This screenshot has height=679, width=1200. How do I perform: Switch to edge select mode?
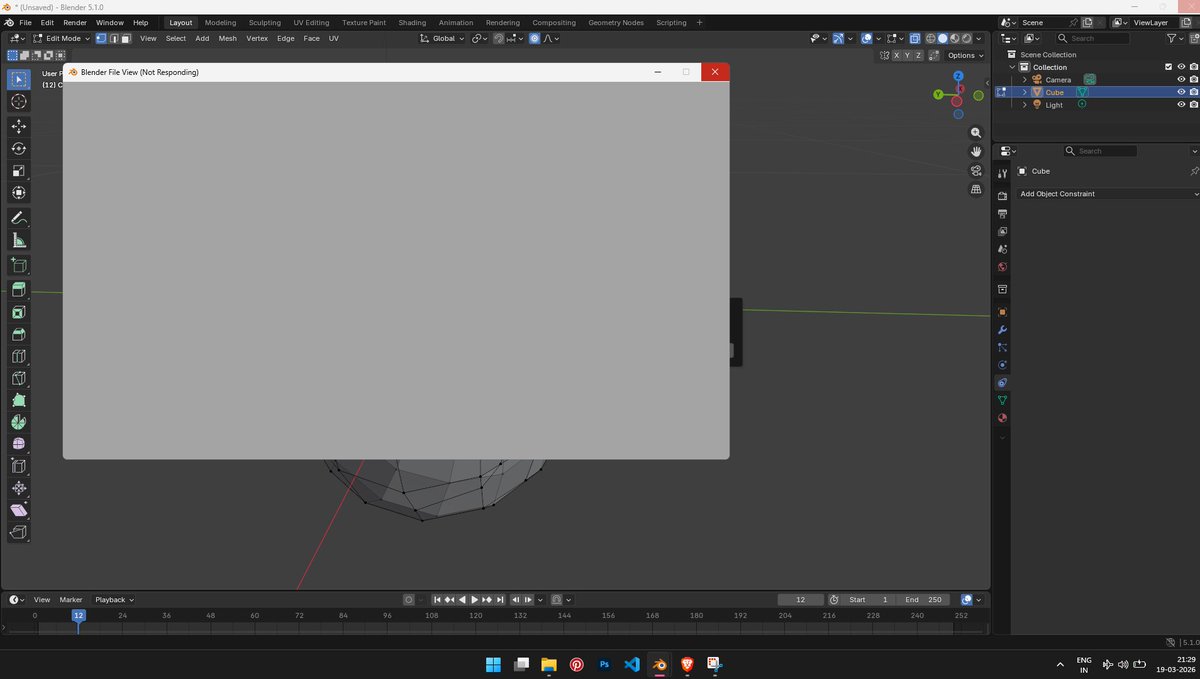point(113,38)
